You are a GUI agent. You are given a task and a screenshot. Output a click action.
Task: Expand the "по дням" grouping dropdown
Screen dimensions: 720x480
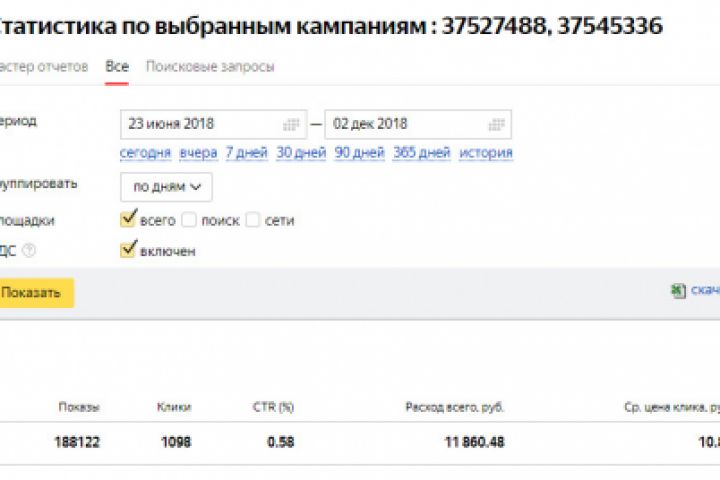[166, 187]
